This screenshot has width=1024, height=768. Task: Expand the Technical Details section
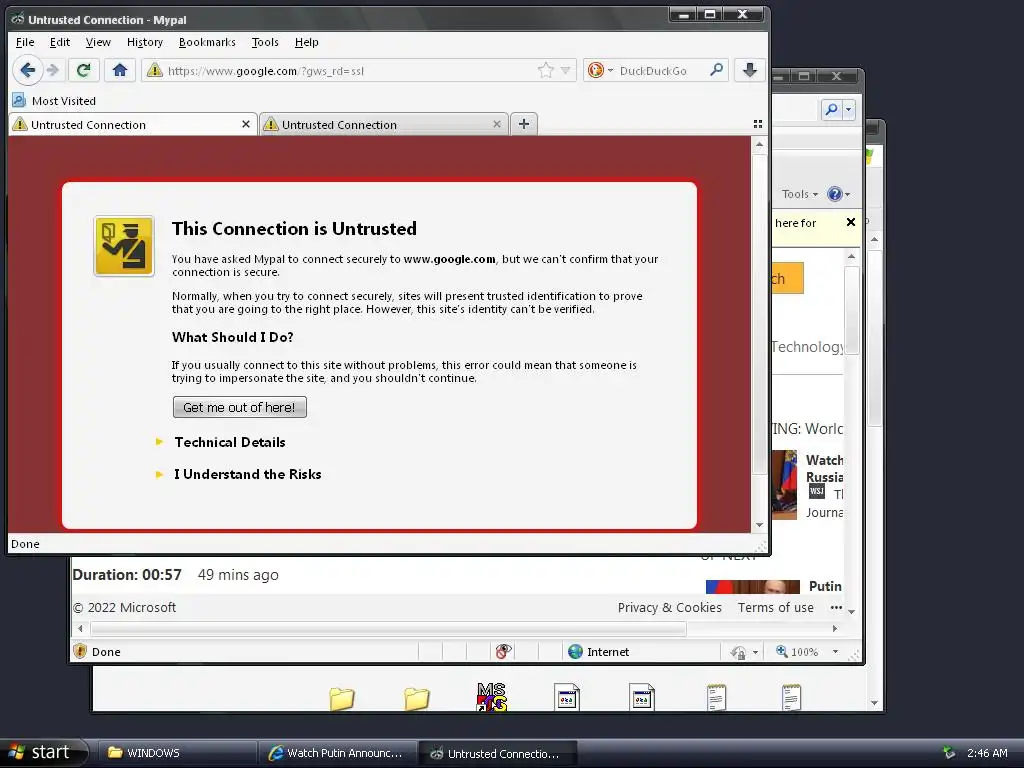pos(229,442)
